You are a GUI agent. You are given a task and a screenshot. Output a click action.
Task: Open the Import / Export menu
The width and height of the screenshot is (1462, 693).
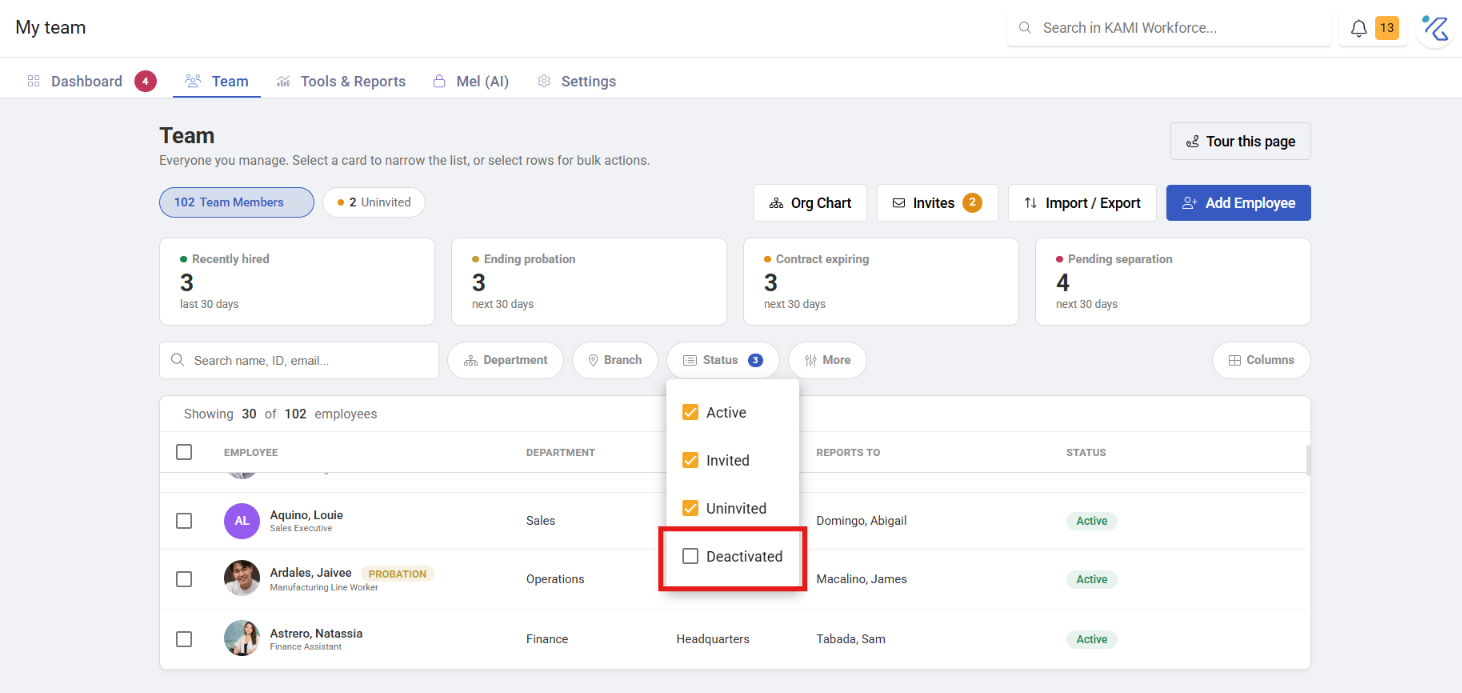point(1082,203)
